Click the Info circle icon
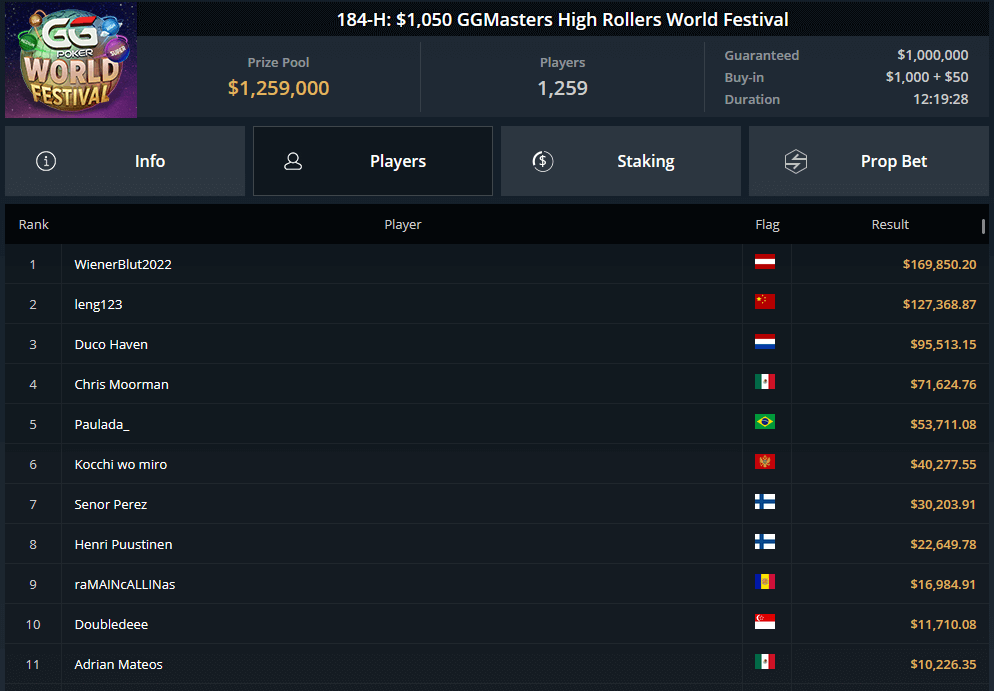 point(45,160)
